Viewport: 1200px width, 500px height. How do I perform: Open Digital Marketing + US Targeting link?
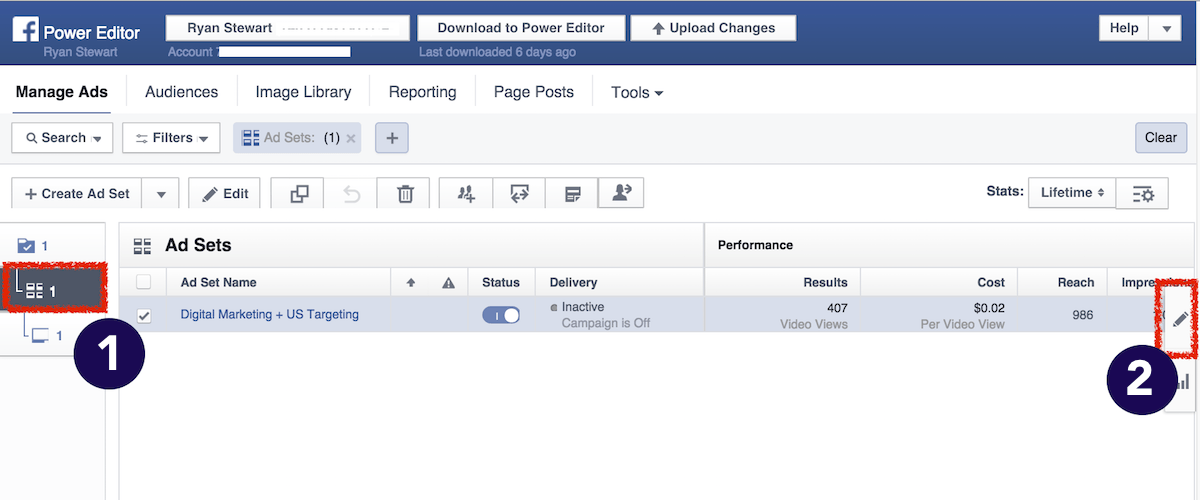[269, 315]
